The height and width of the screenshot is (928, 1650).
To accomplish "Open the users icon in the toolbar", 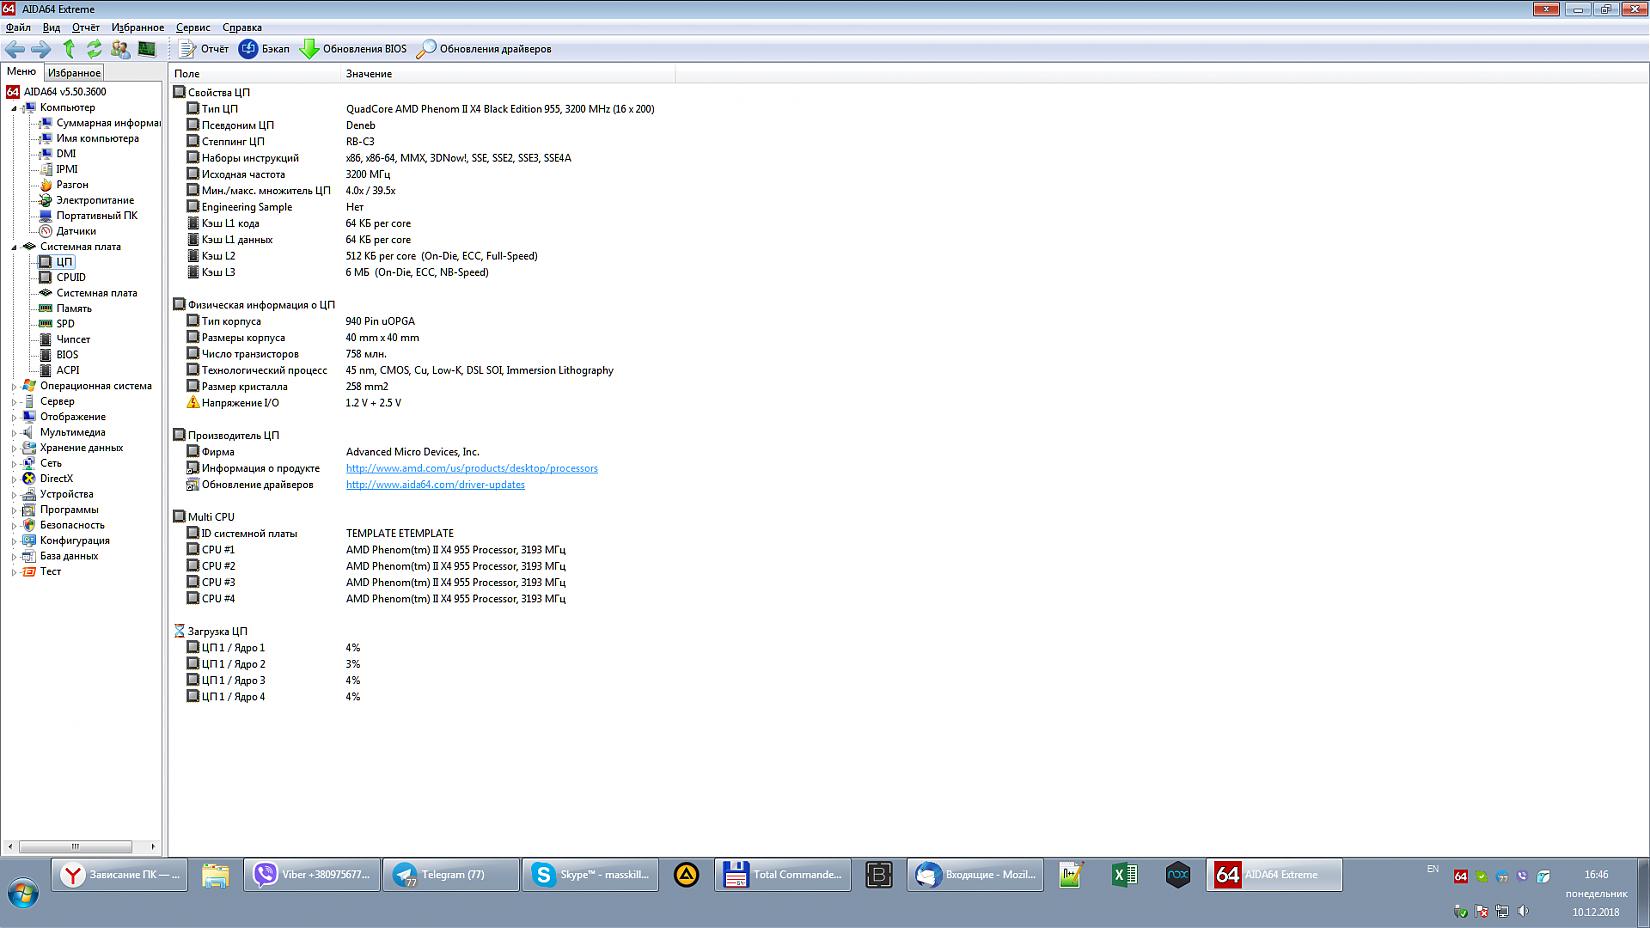I will [x=120, y=49].
